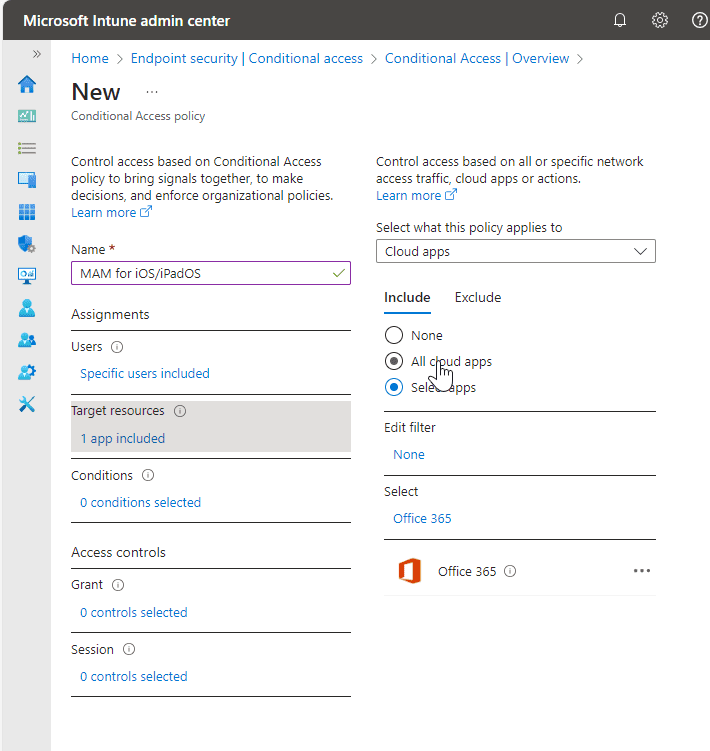Click Specific users included link
Image resolution: width=710 pixels, height=751 pixels.
(145, 374)
